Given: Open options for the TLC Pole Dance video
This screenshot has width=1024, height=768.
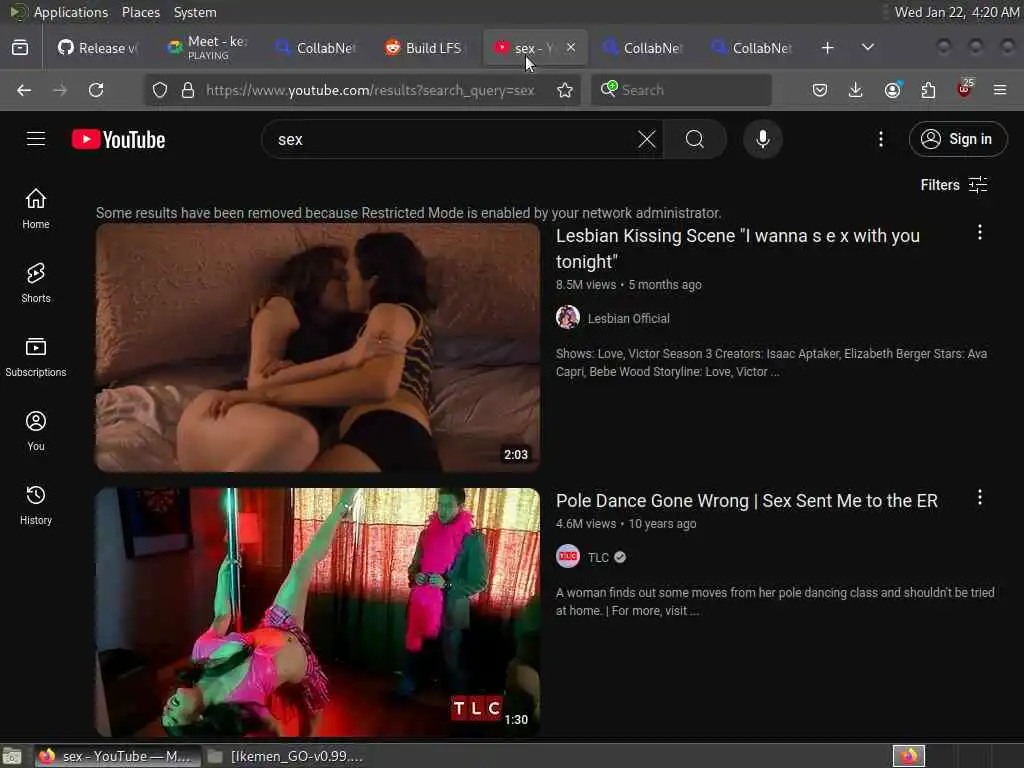Looking at the screenshot, I should click(x=980, y=498).
